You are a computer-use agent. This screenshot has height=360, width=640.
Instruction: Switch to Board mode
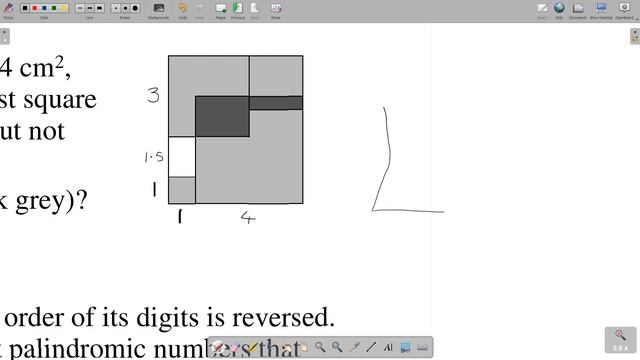click(x=542, y=10)
